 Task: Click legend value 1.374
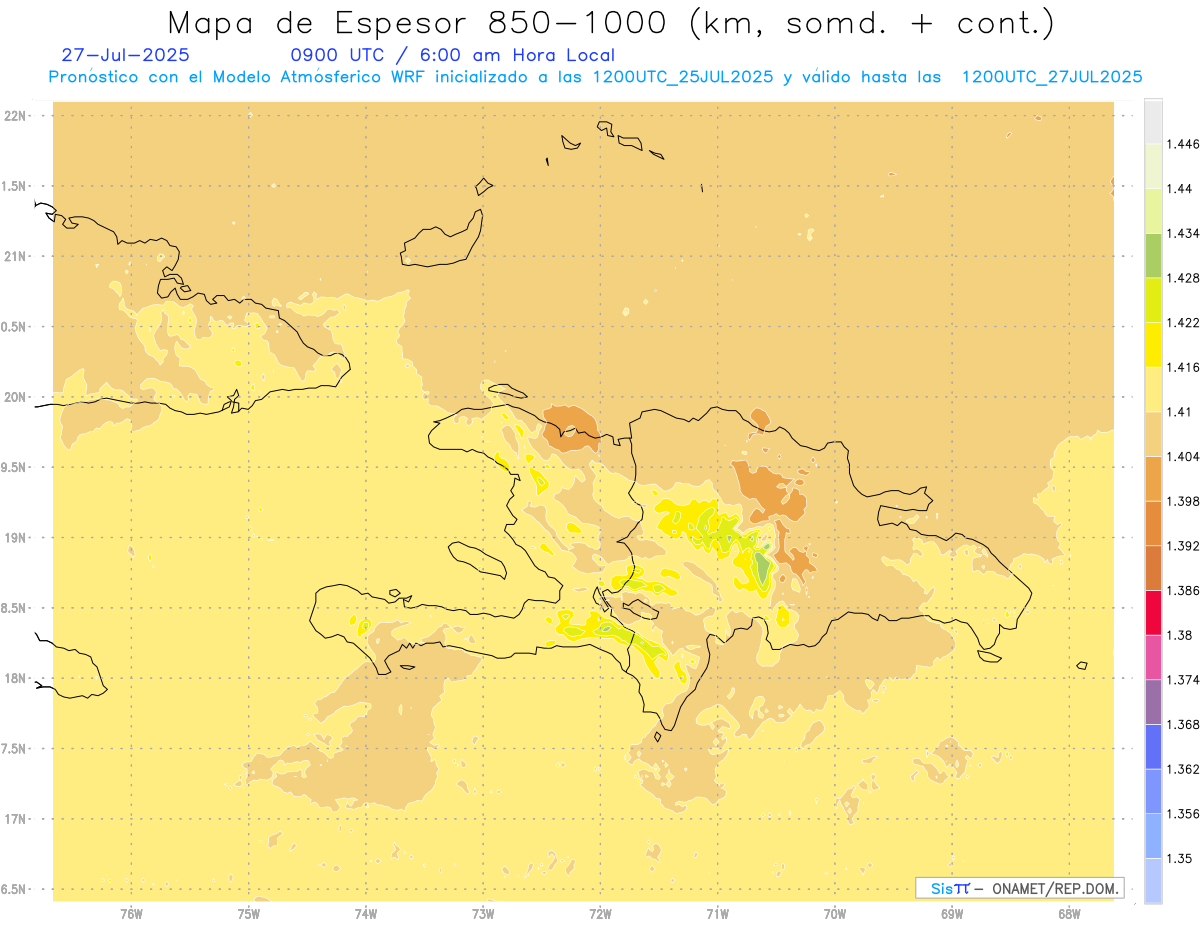point(1183,680)
